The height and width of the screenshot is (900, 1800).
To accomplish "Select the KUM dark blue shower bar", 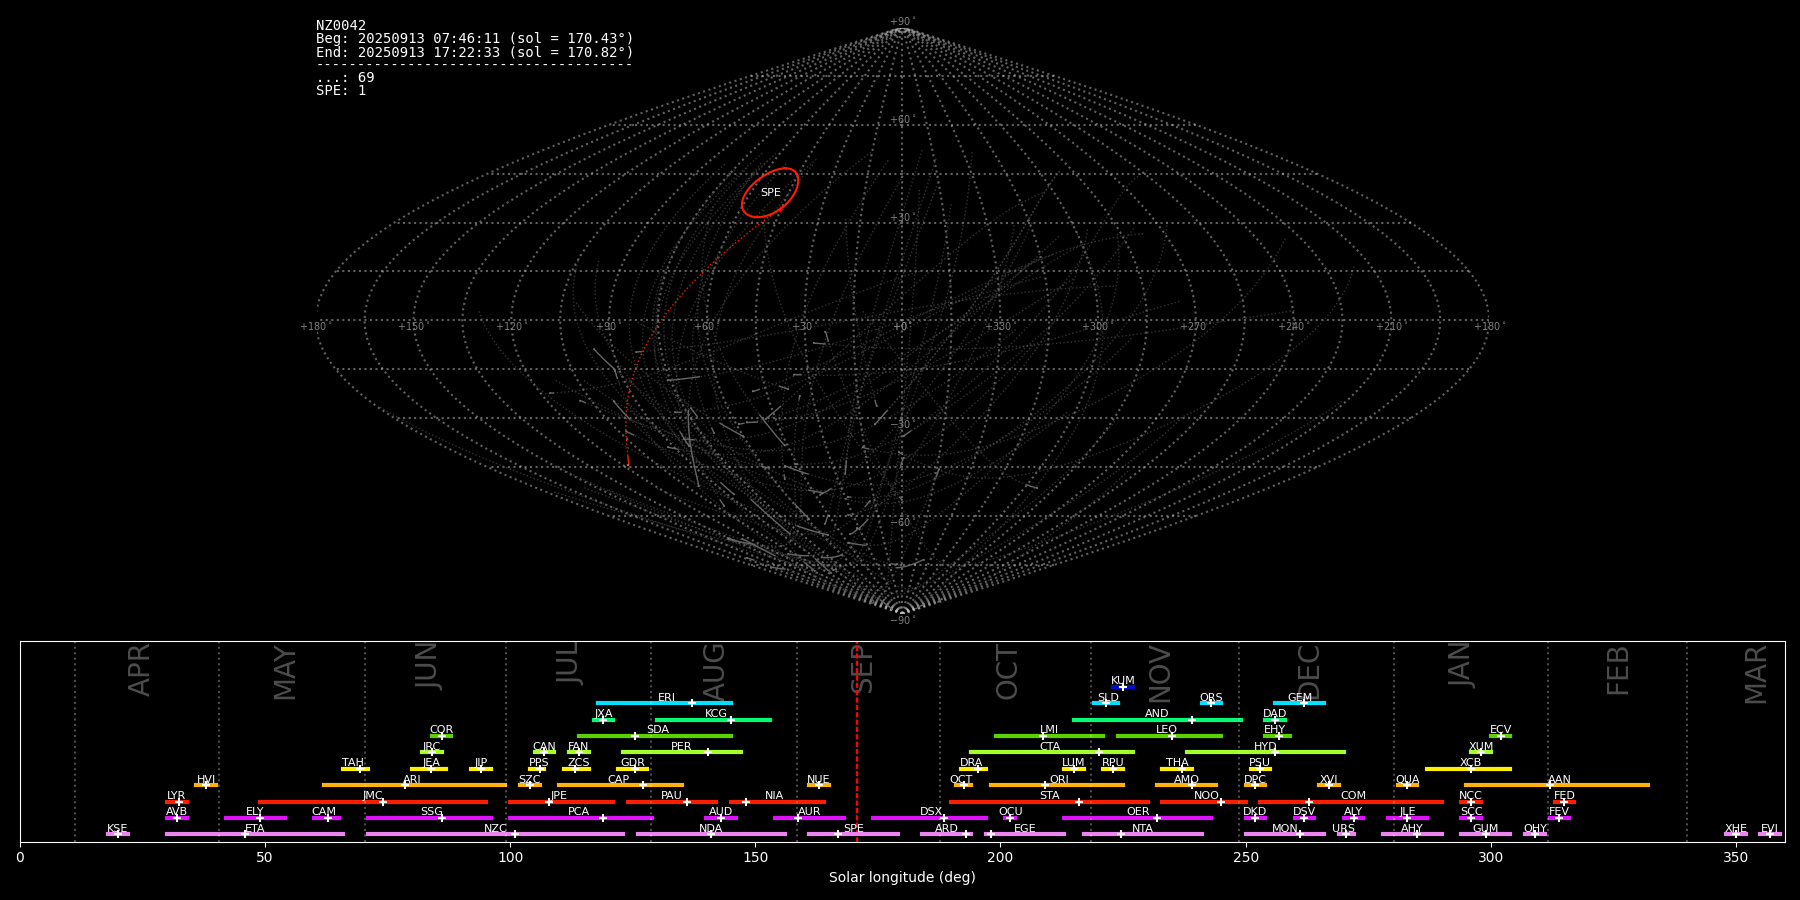I will 1123,687.
